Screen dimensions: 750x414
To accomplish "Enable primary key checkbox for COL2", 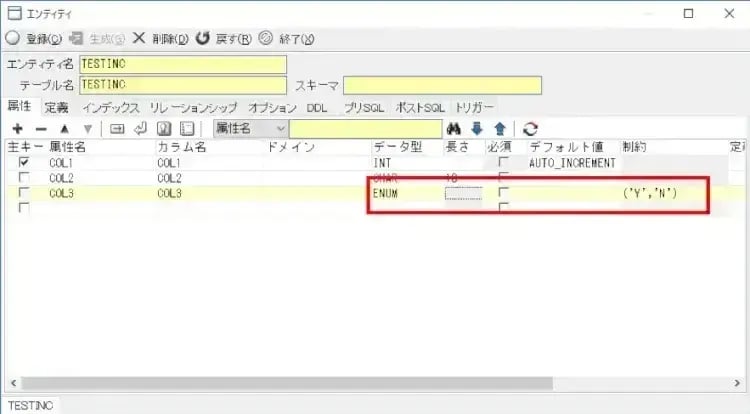I will click(24, 177).
